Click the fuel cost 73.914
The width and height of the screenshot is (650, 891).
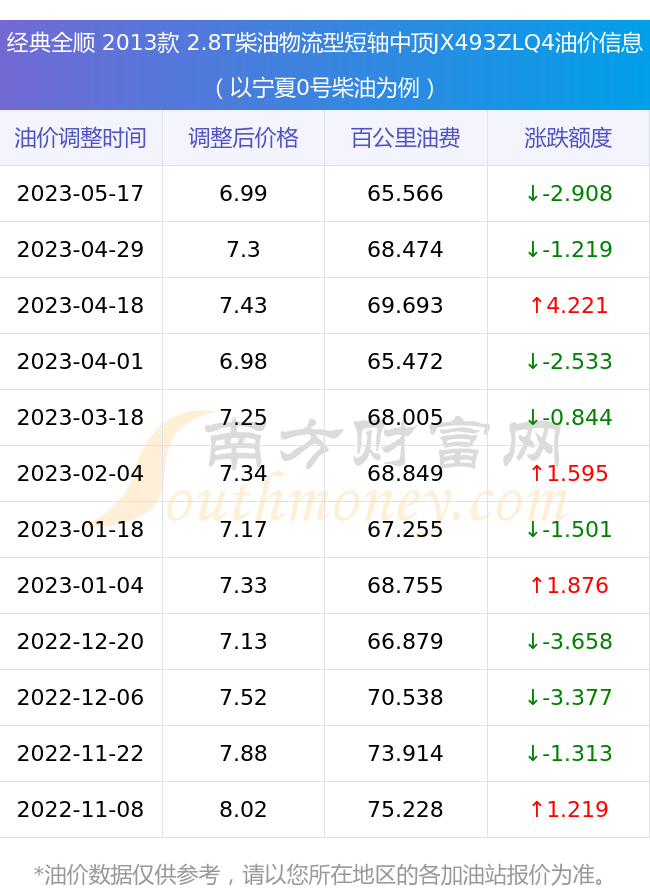[405, 753]
